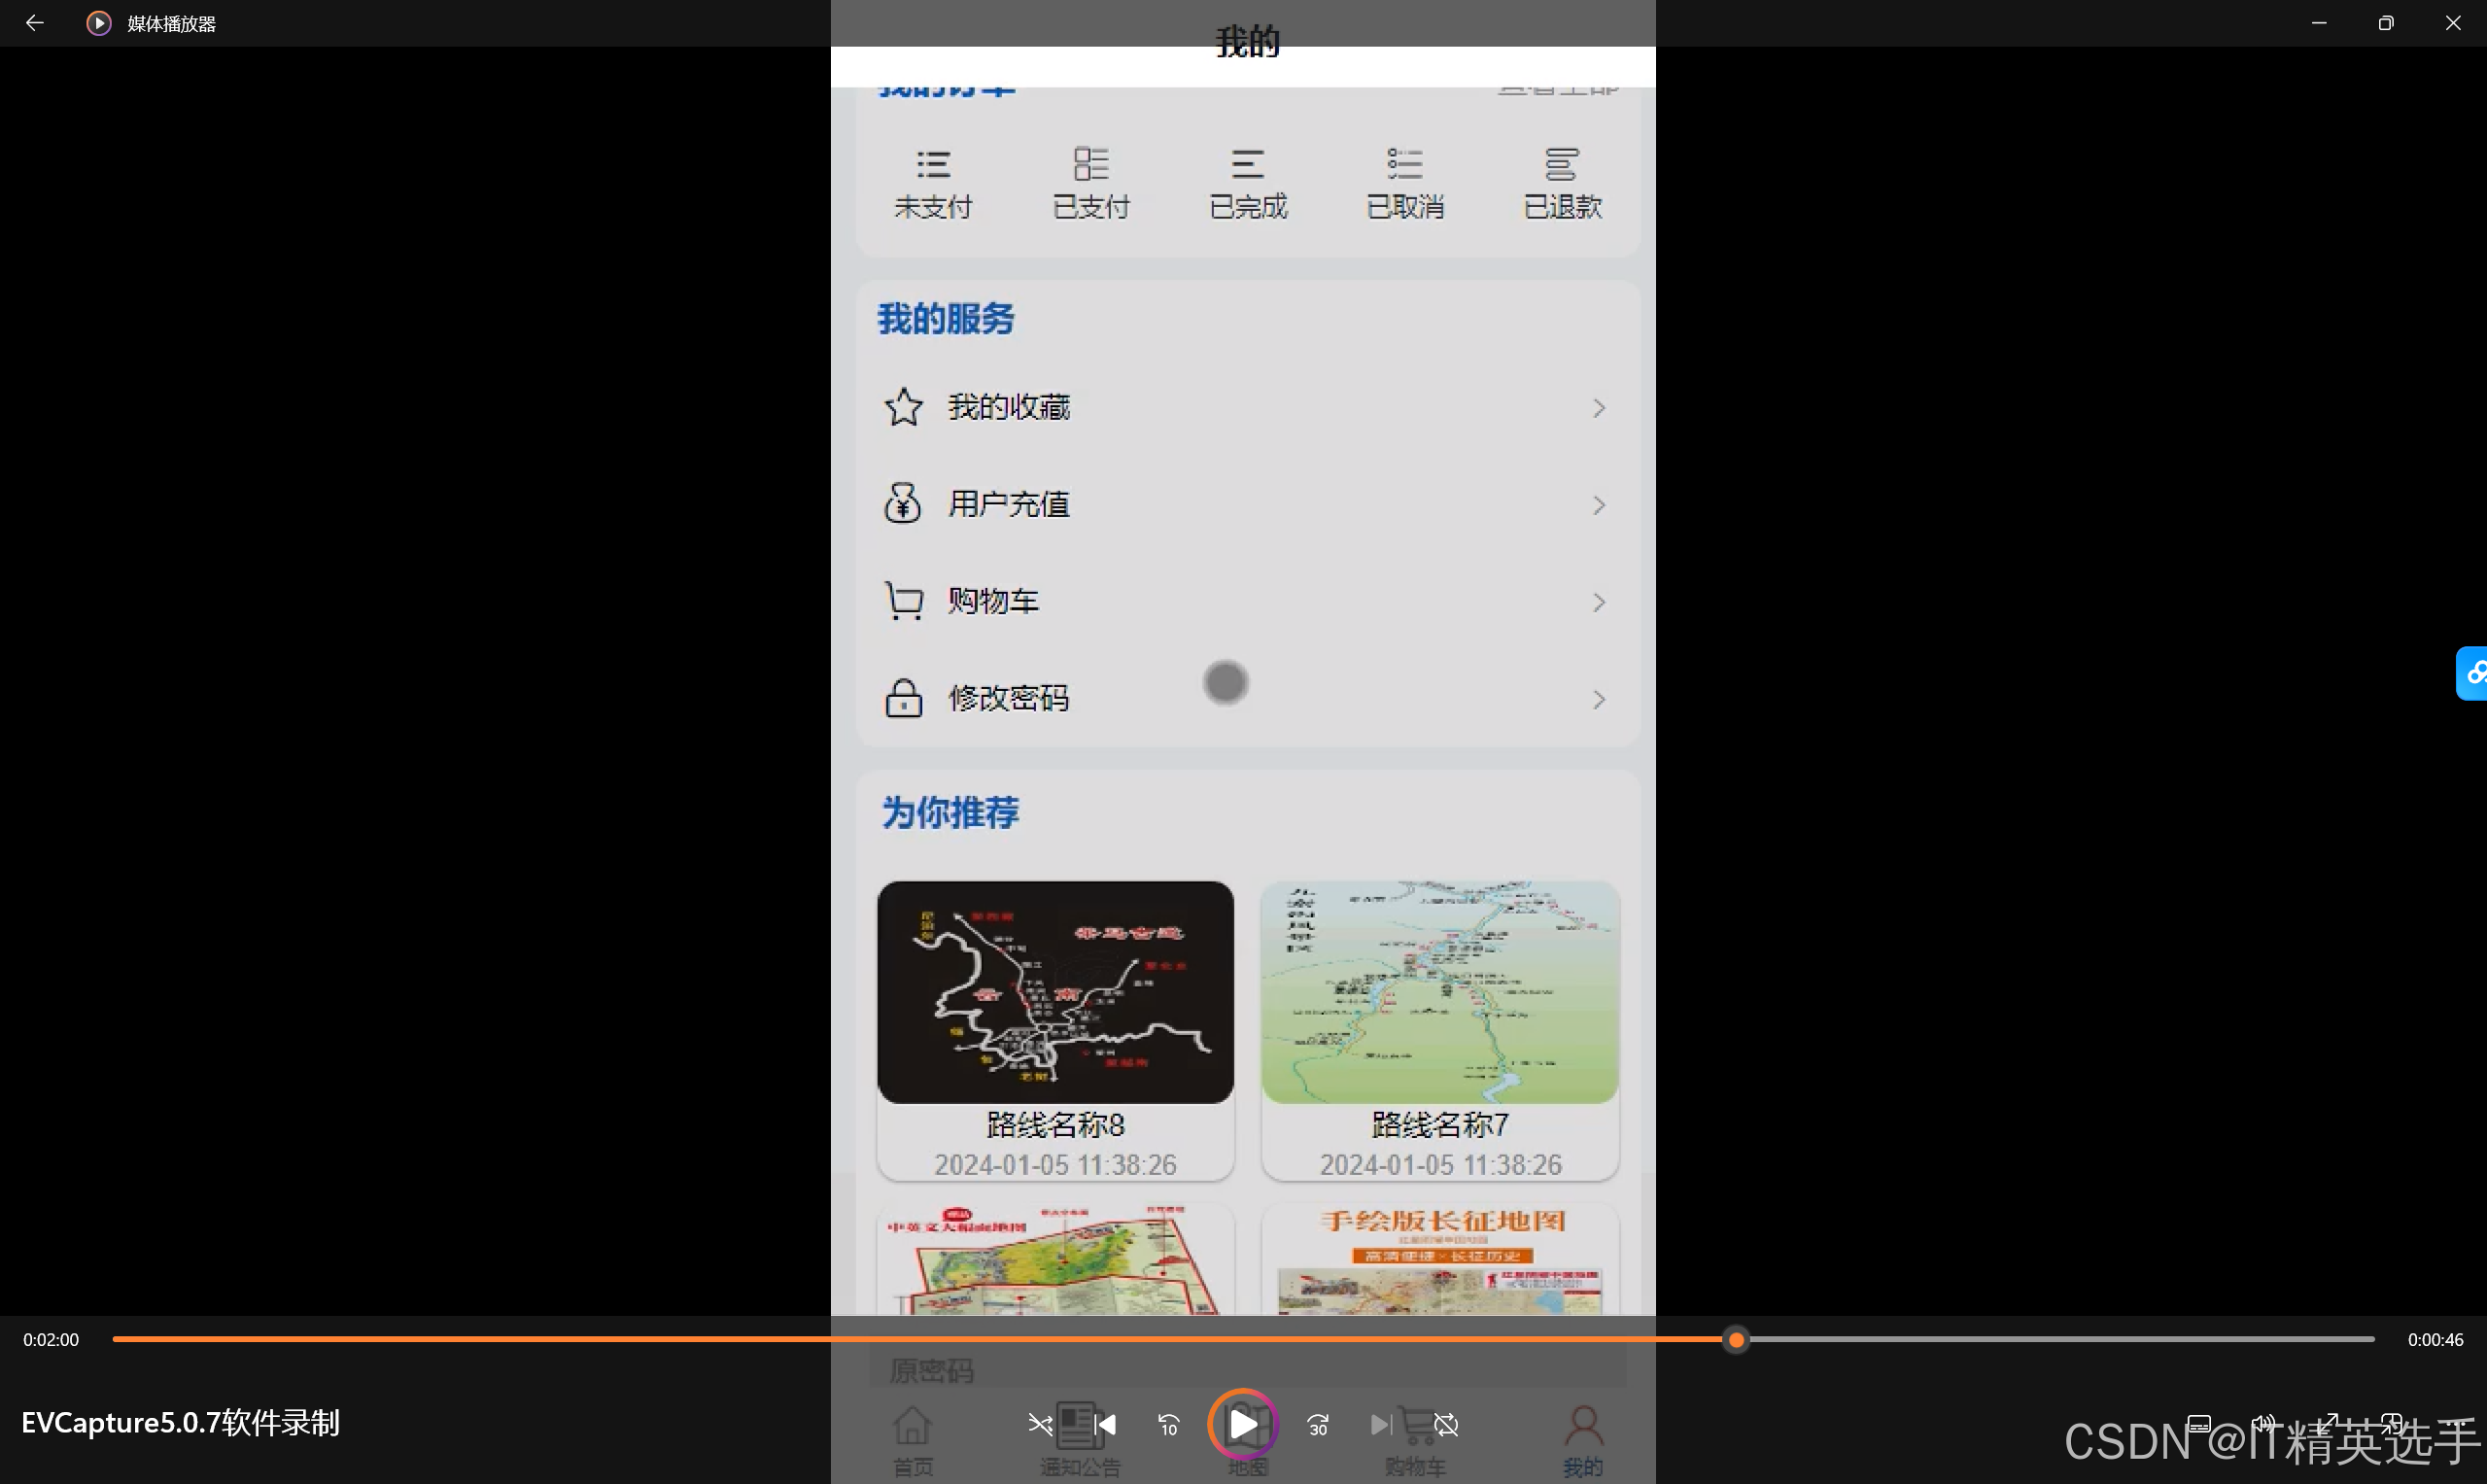Click the EVCapture5.0.7软件录制 video title
2487x1484 pixels.
click(x=181, y=1422)
